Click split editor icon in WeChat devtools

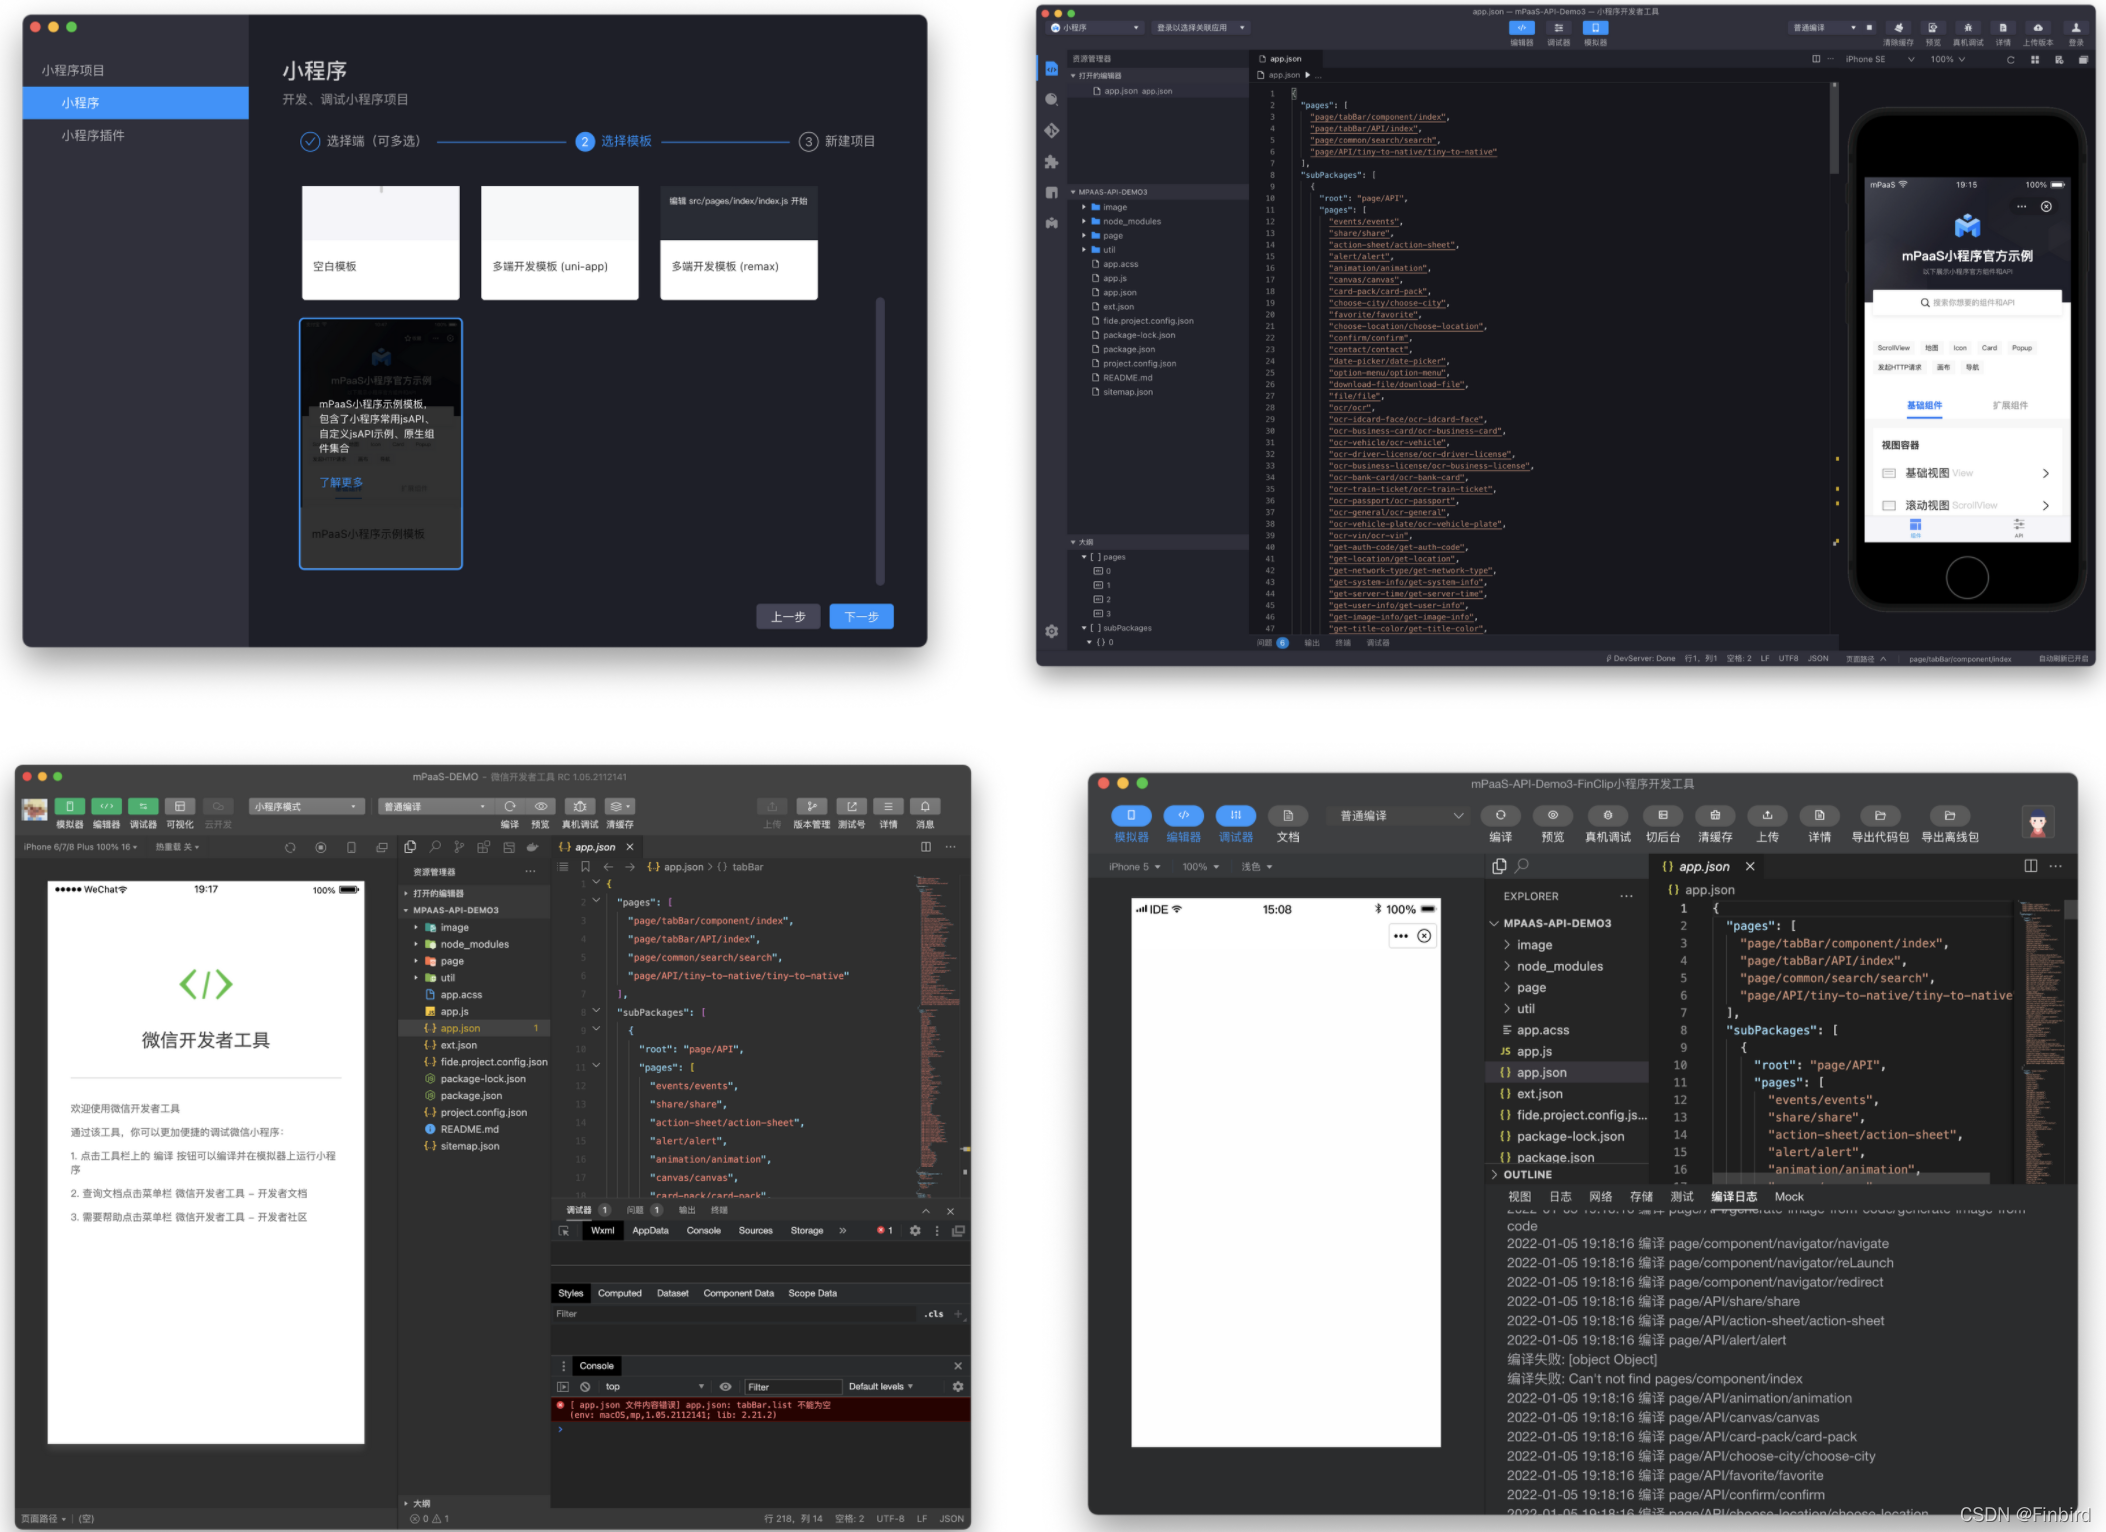tap(926, 847)
